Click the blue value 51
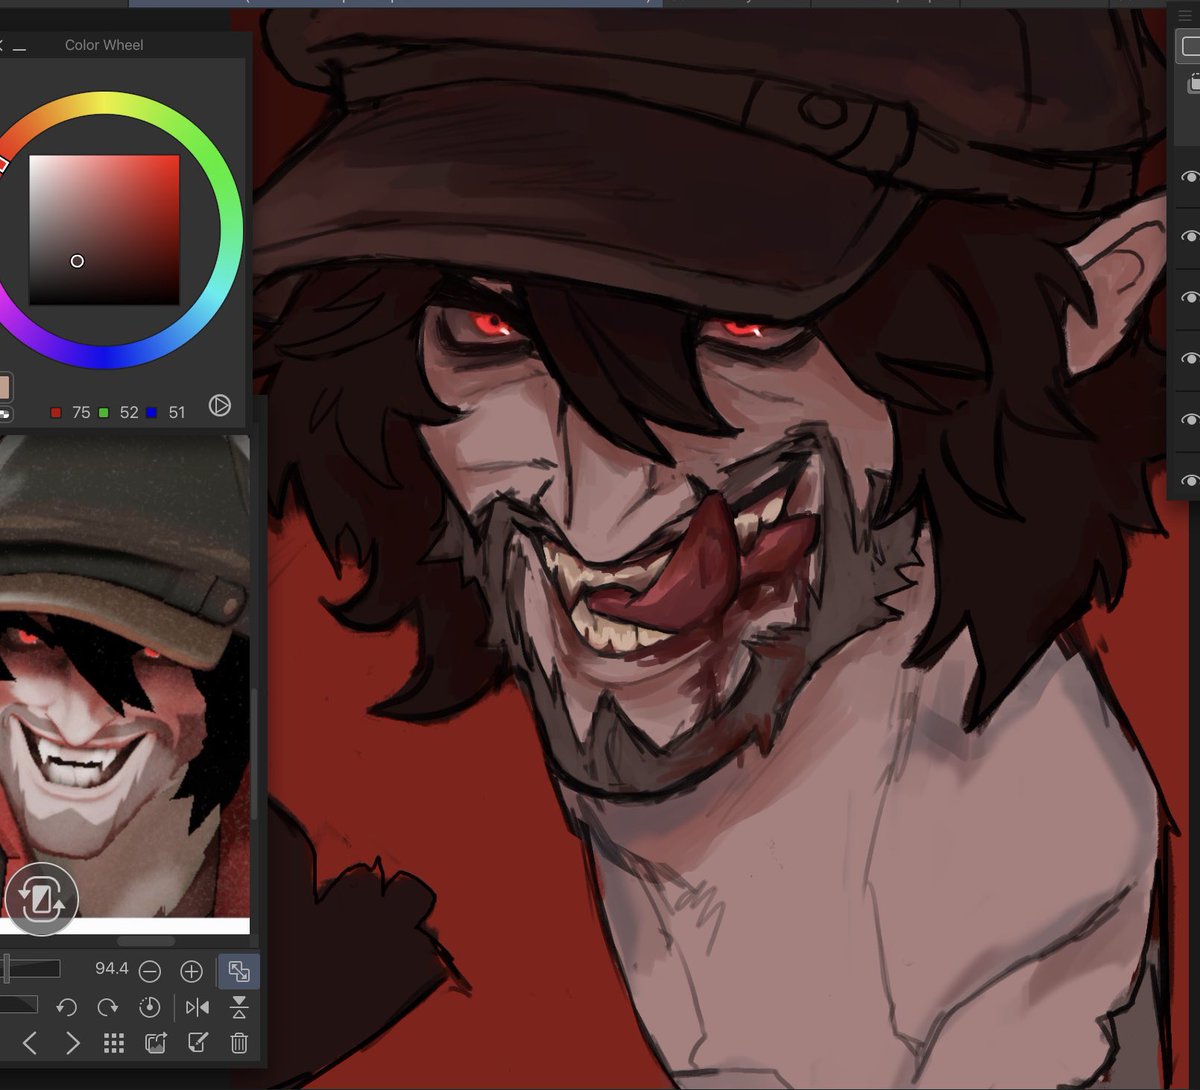 coord(177,412)
